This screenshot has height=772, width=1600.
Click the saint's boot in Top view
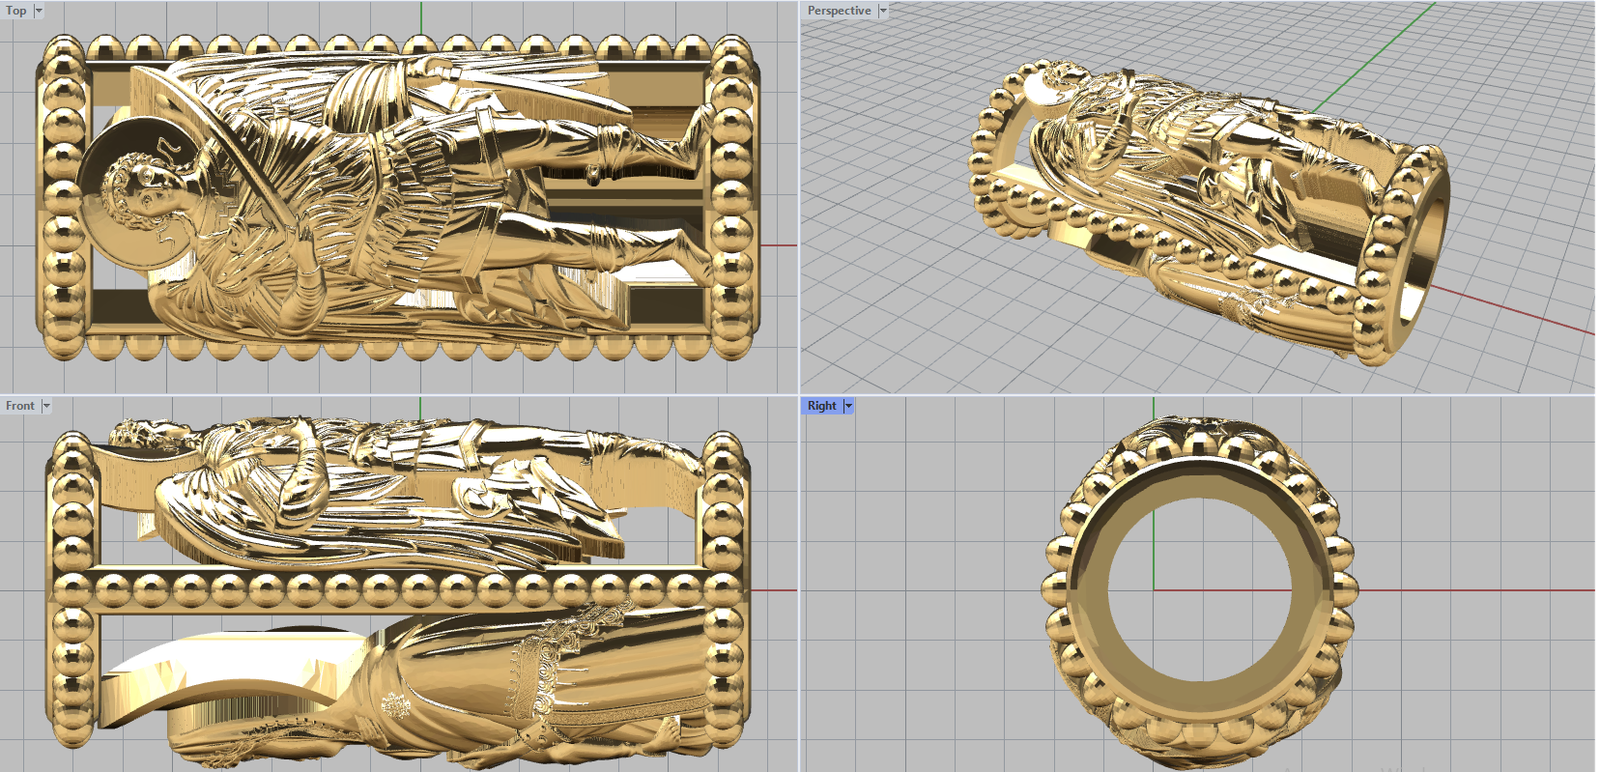[690, 250]
